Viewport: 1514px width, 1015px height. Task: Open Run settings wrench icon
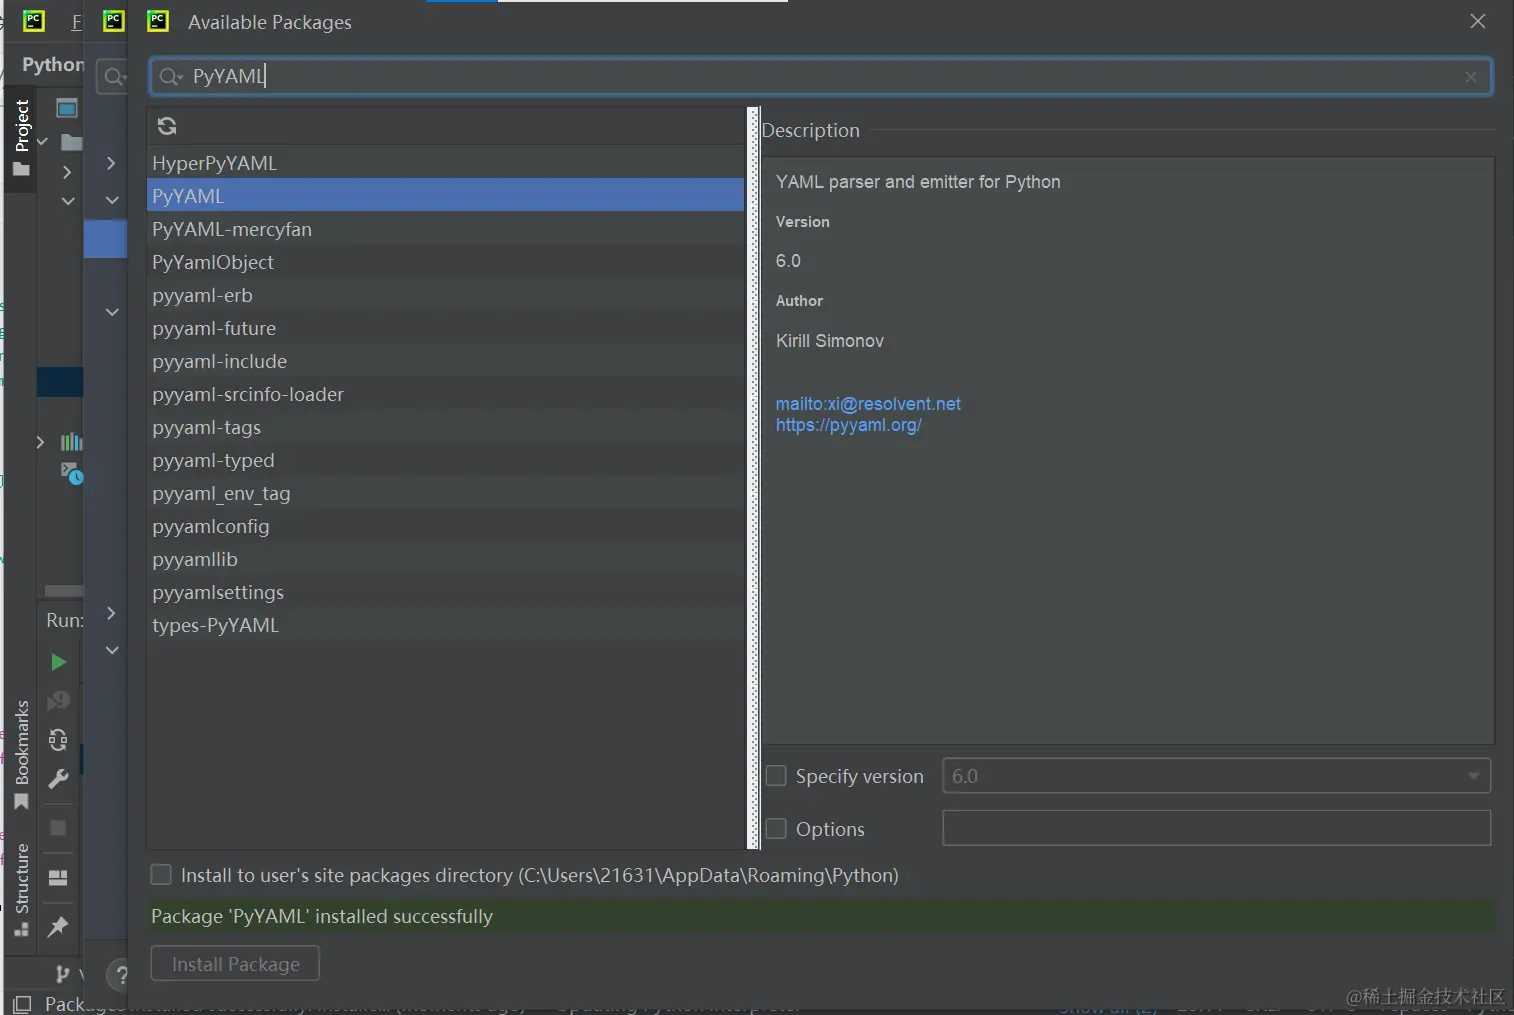58,779
